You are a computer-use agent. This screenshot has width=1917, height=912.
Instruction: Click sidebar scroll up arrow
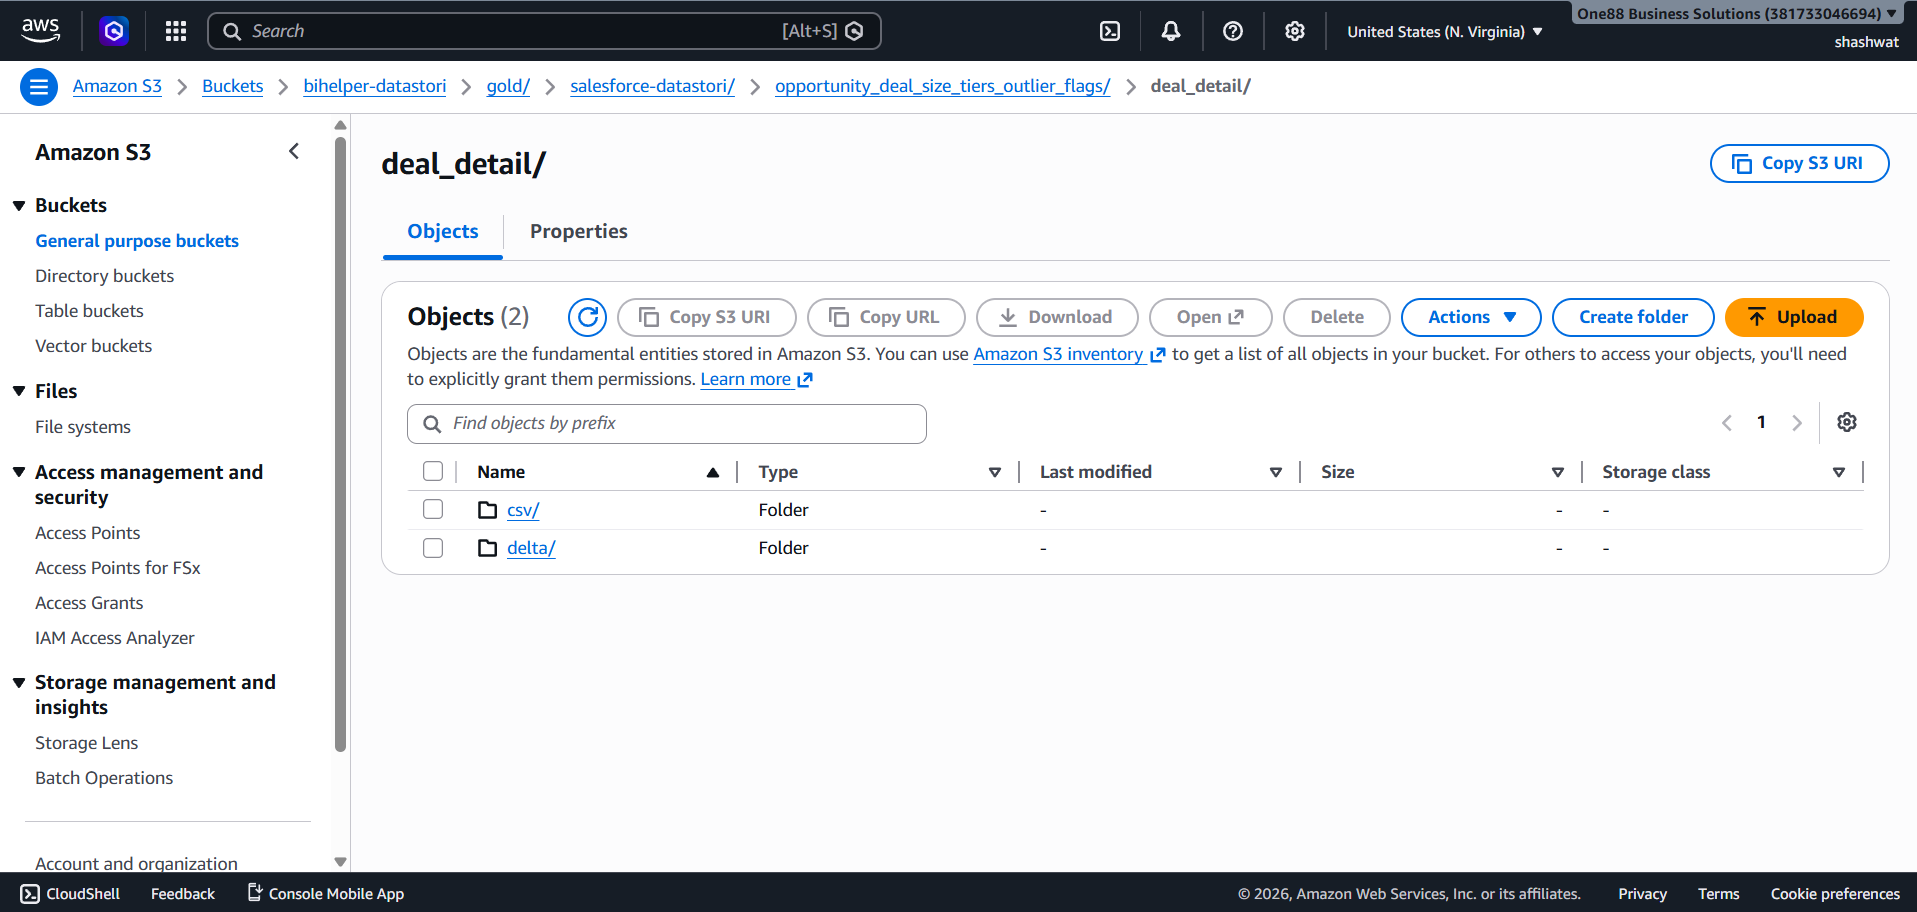click(340, 125)
